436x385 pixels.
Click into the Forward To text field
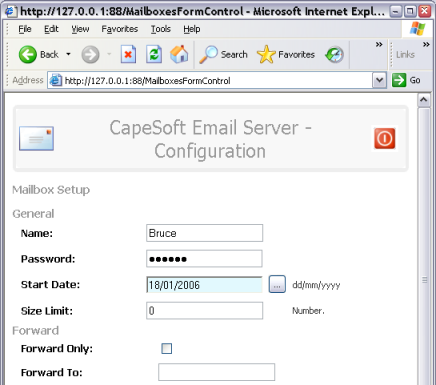click(217, 372)
